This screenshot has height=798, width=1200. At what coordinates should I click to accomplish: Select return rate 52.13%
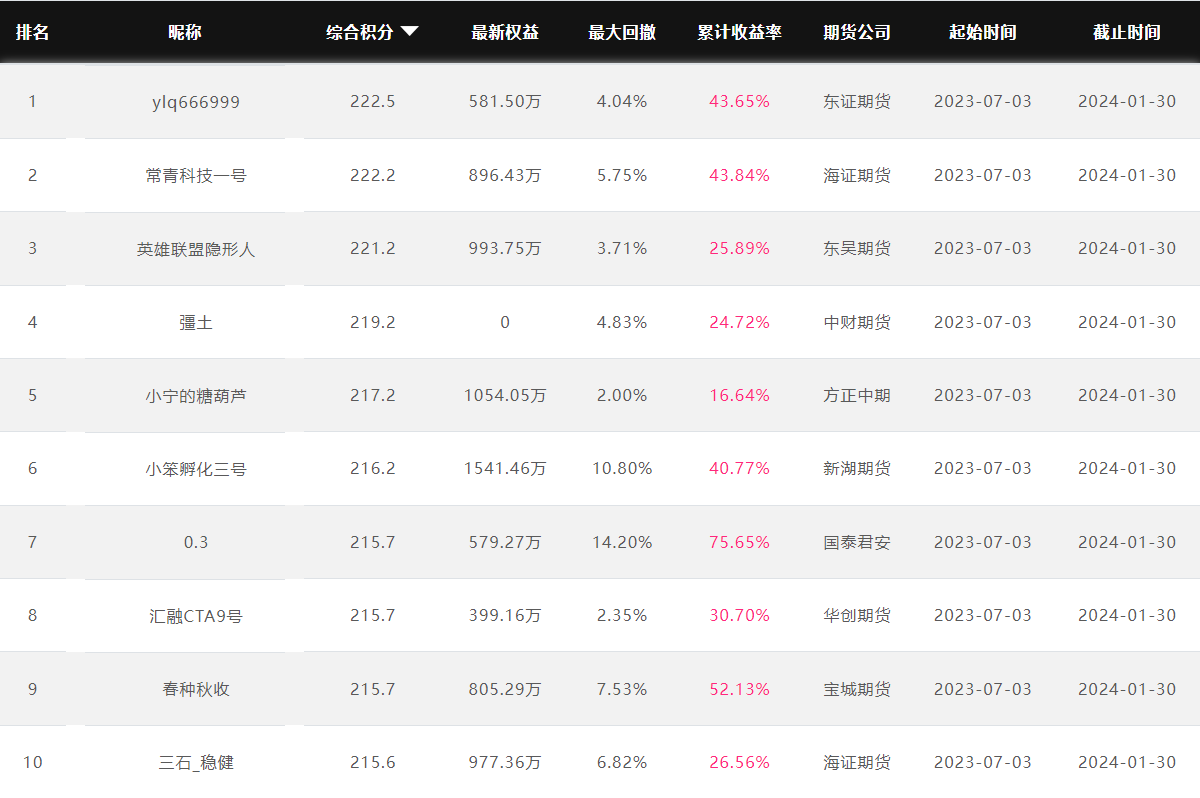click(x=740, y=689)
